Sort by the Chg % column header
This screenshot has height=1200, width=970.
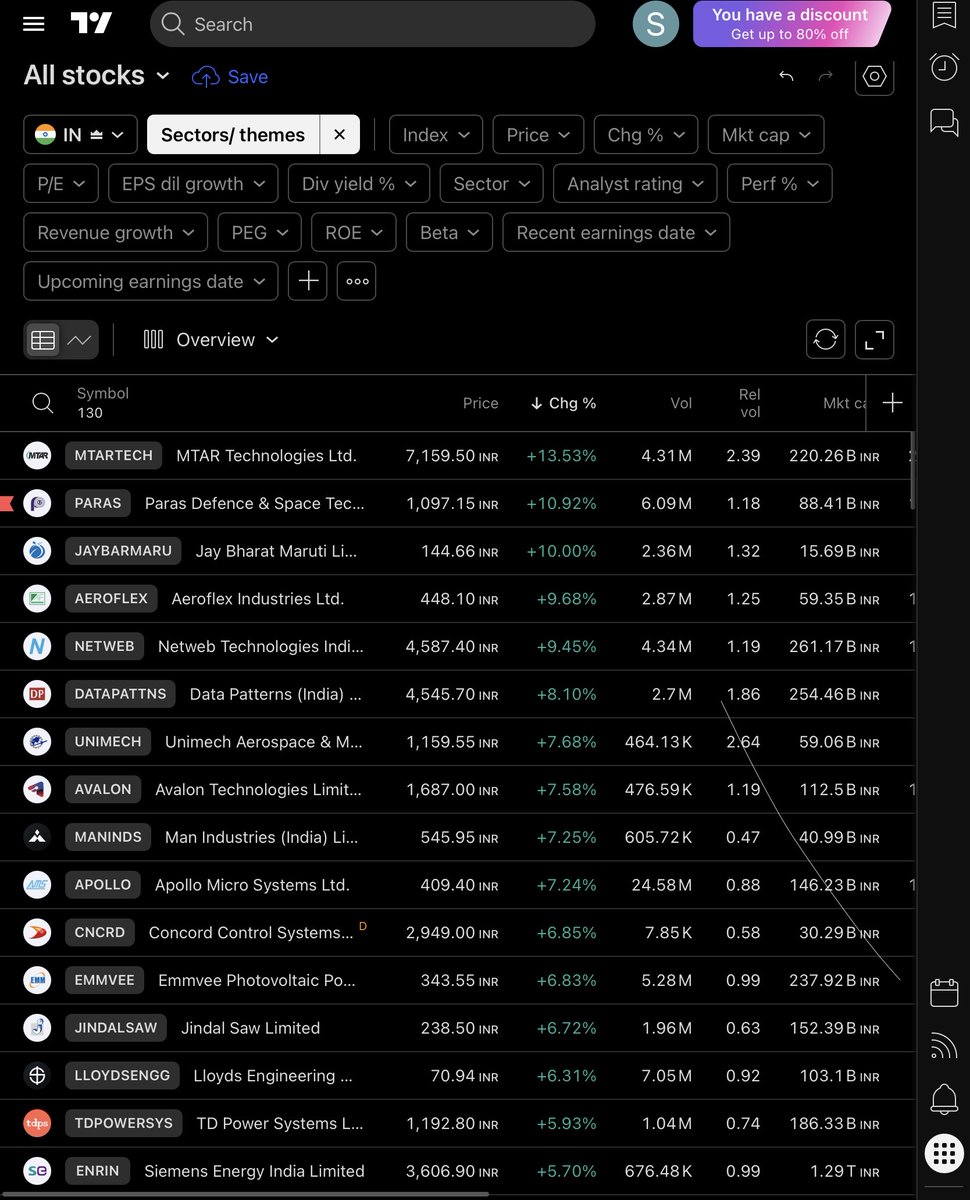point(564,403)
